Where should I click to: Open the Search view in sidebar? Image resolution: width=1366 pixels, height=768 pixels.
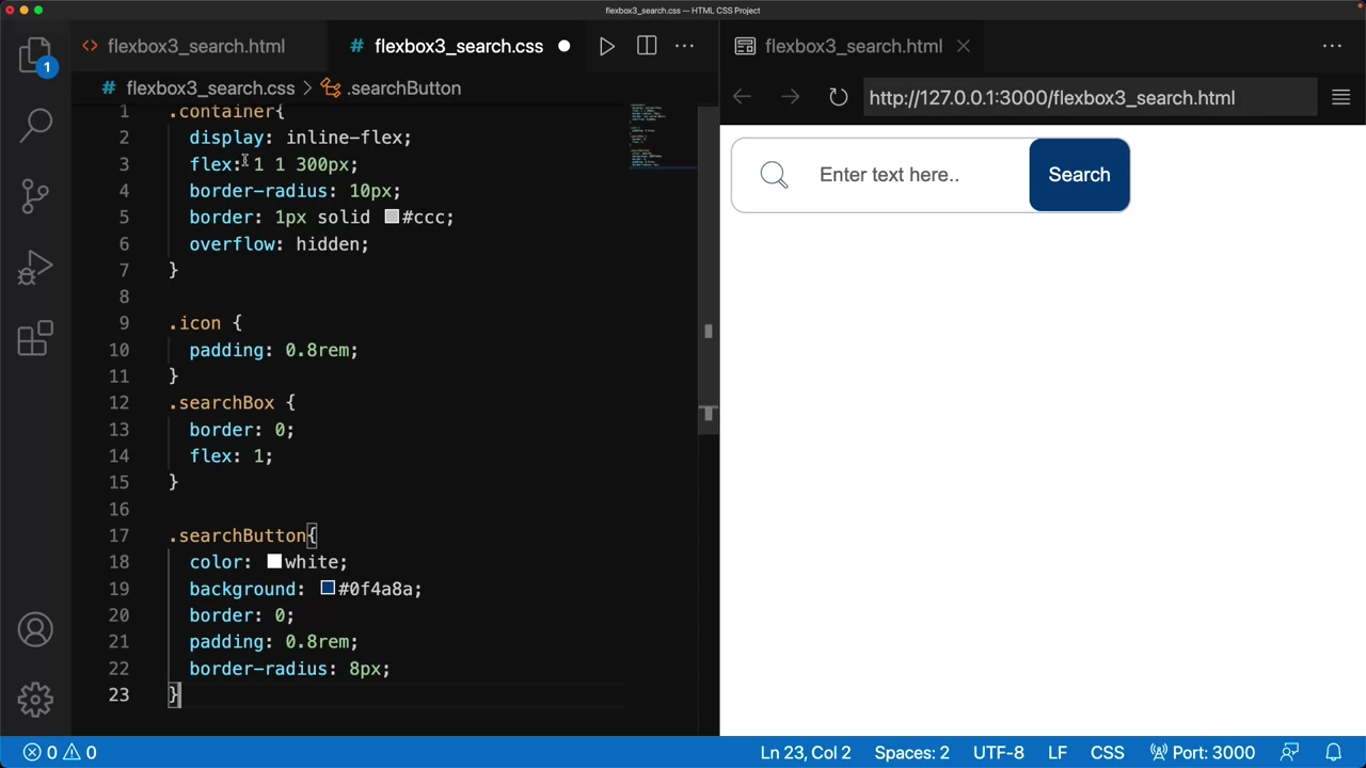pyautogui.click(x=35, y=125)
